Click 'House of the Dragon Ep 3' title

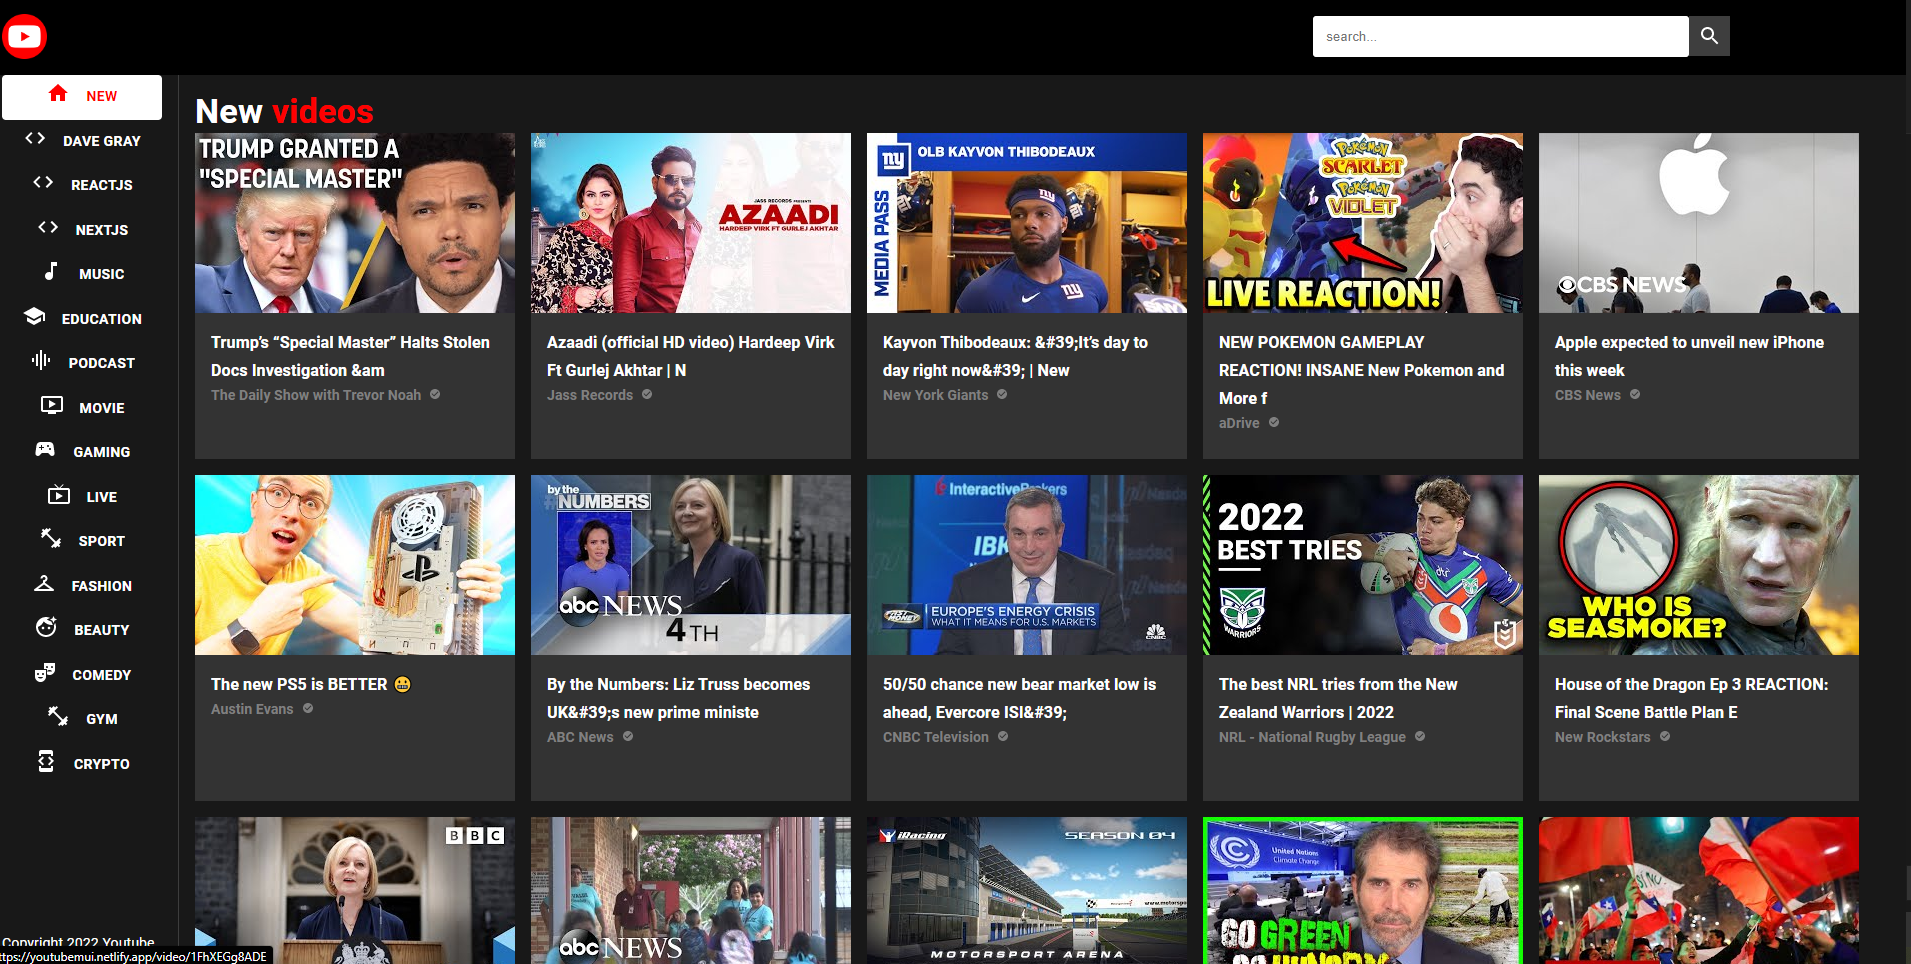[1691, 698]
